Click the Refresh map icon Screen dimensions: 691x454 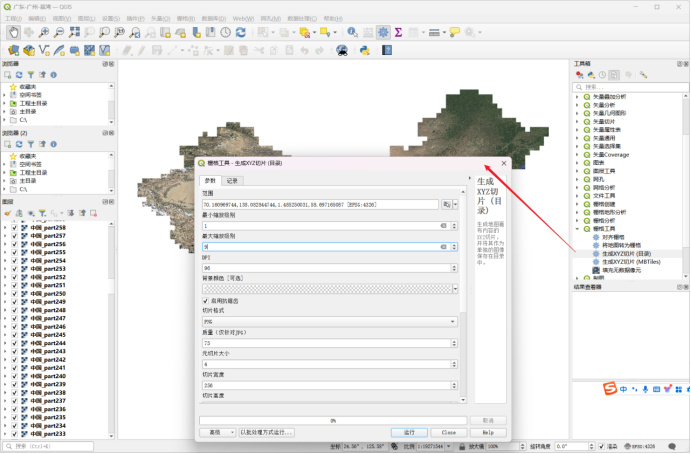tap(241, 32)
